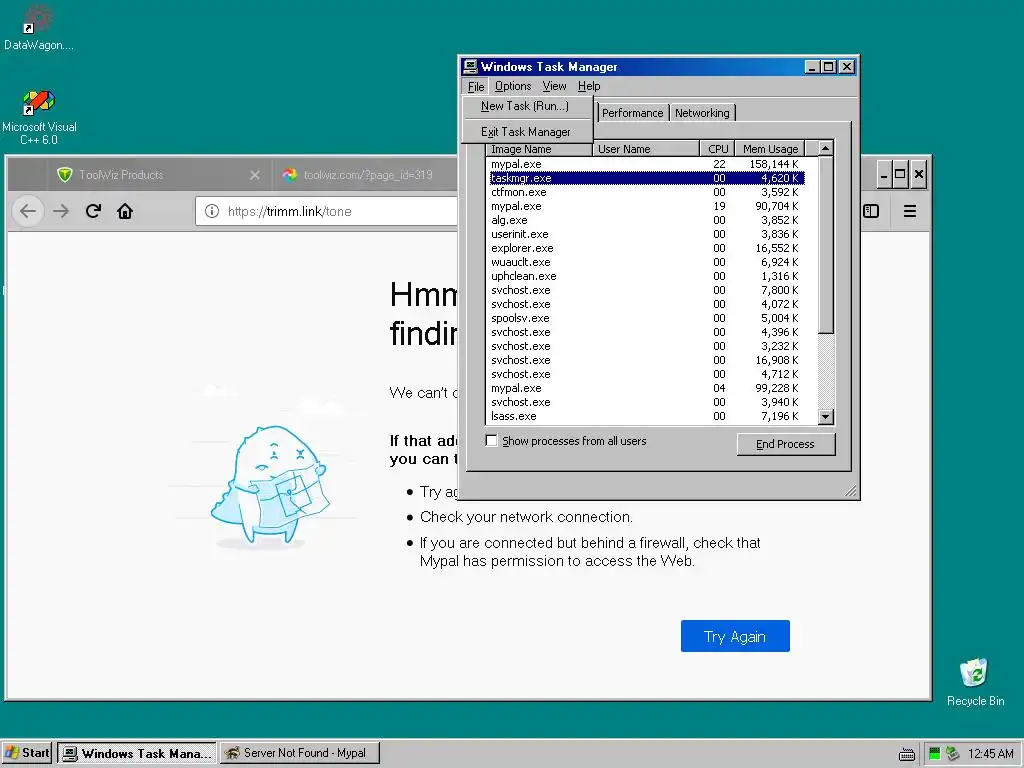The image size is (1024, 768).
Task: Select the alg.exe process row
Action: click(647, 220)
